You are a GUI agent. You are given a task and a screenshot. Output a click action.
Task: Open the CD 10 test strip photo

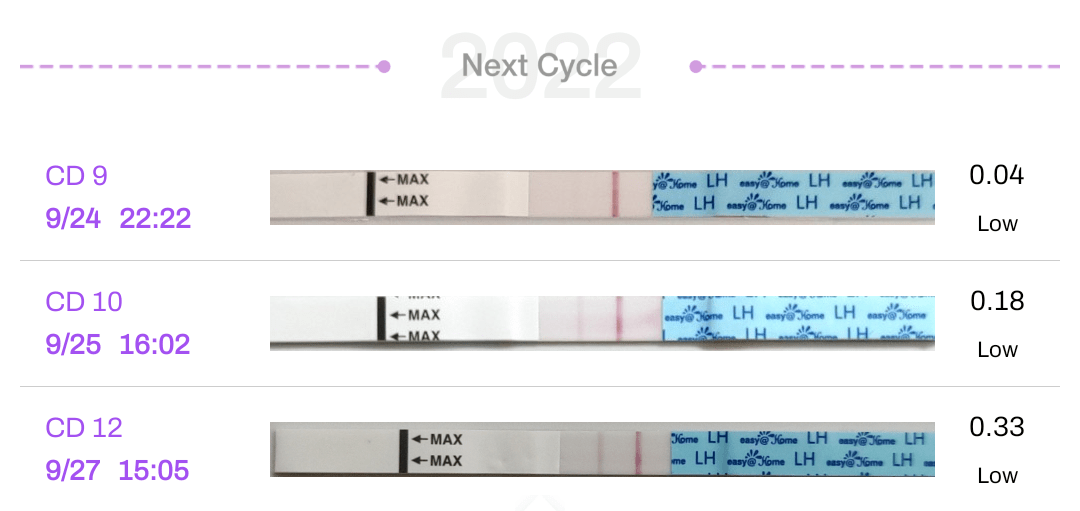(x=602, y=322)
